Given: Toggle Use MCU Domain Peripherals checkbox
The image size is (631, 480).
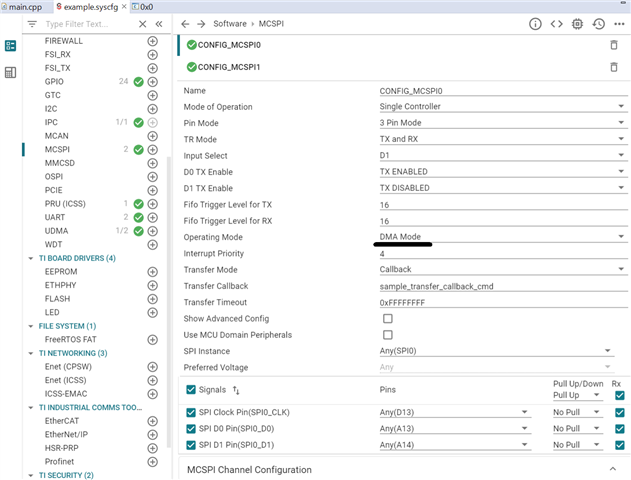Looking at the screenshot, I should pyautogui.click(x=388, y=334).
